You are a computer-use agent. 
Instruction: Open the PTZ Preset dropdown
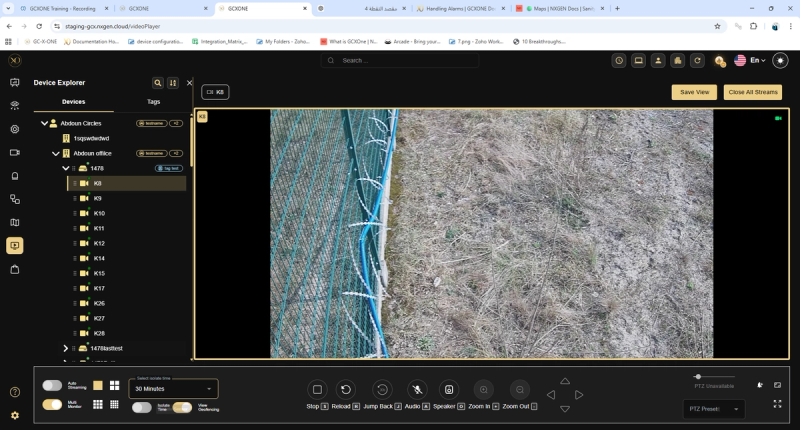pyautogui.click(x=714, y=409)
